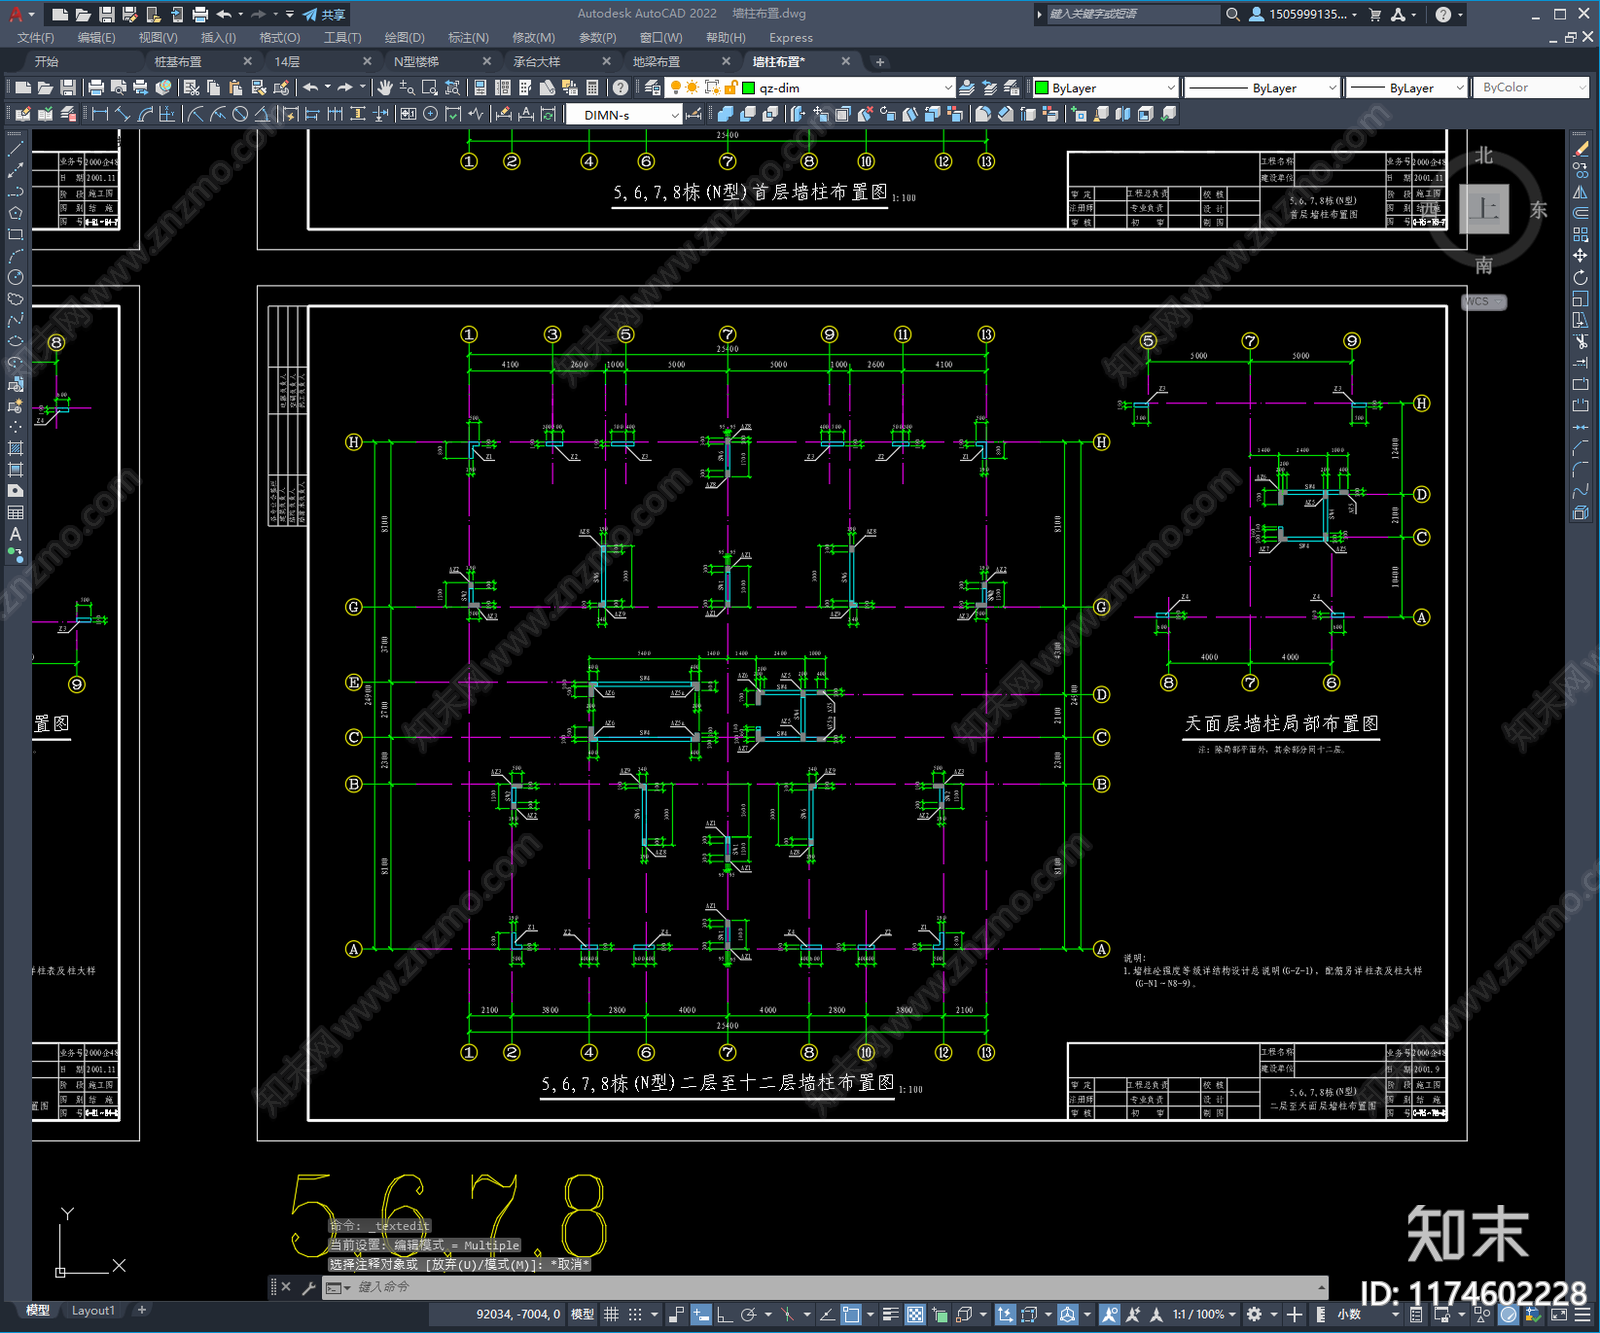Switch to the Layout1 tab
Screen dimensions: 1600x1333
tap(93, 1311)
